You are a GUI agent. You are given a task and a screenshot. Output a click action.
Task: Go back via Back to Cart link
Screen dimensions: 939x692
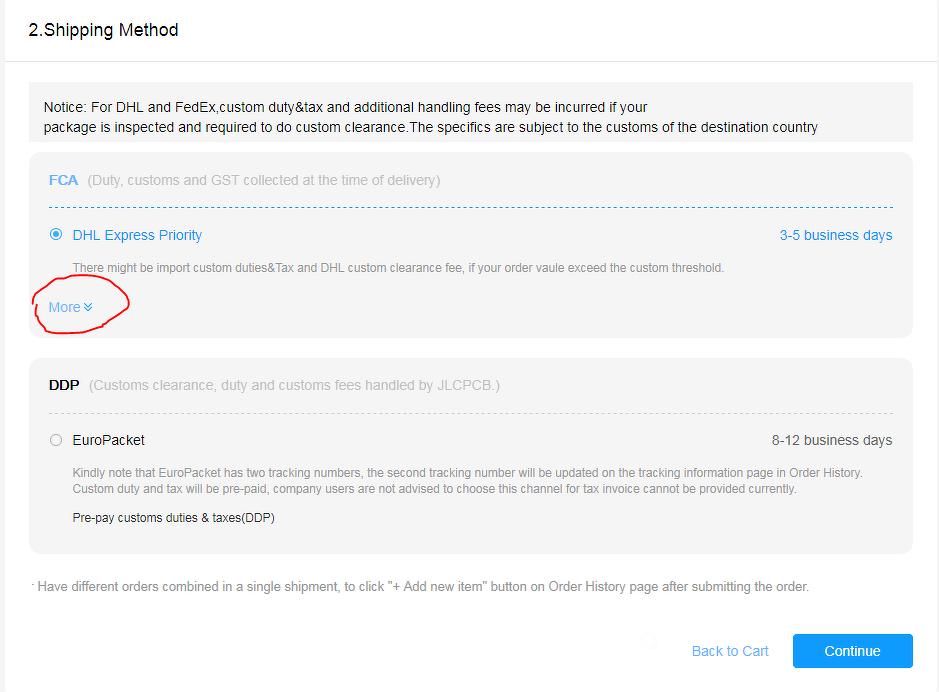click(x=730, y=651)
